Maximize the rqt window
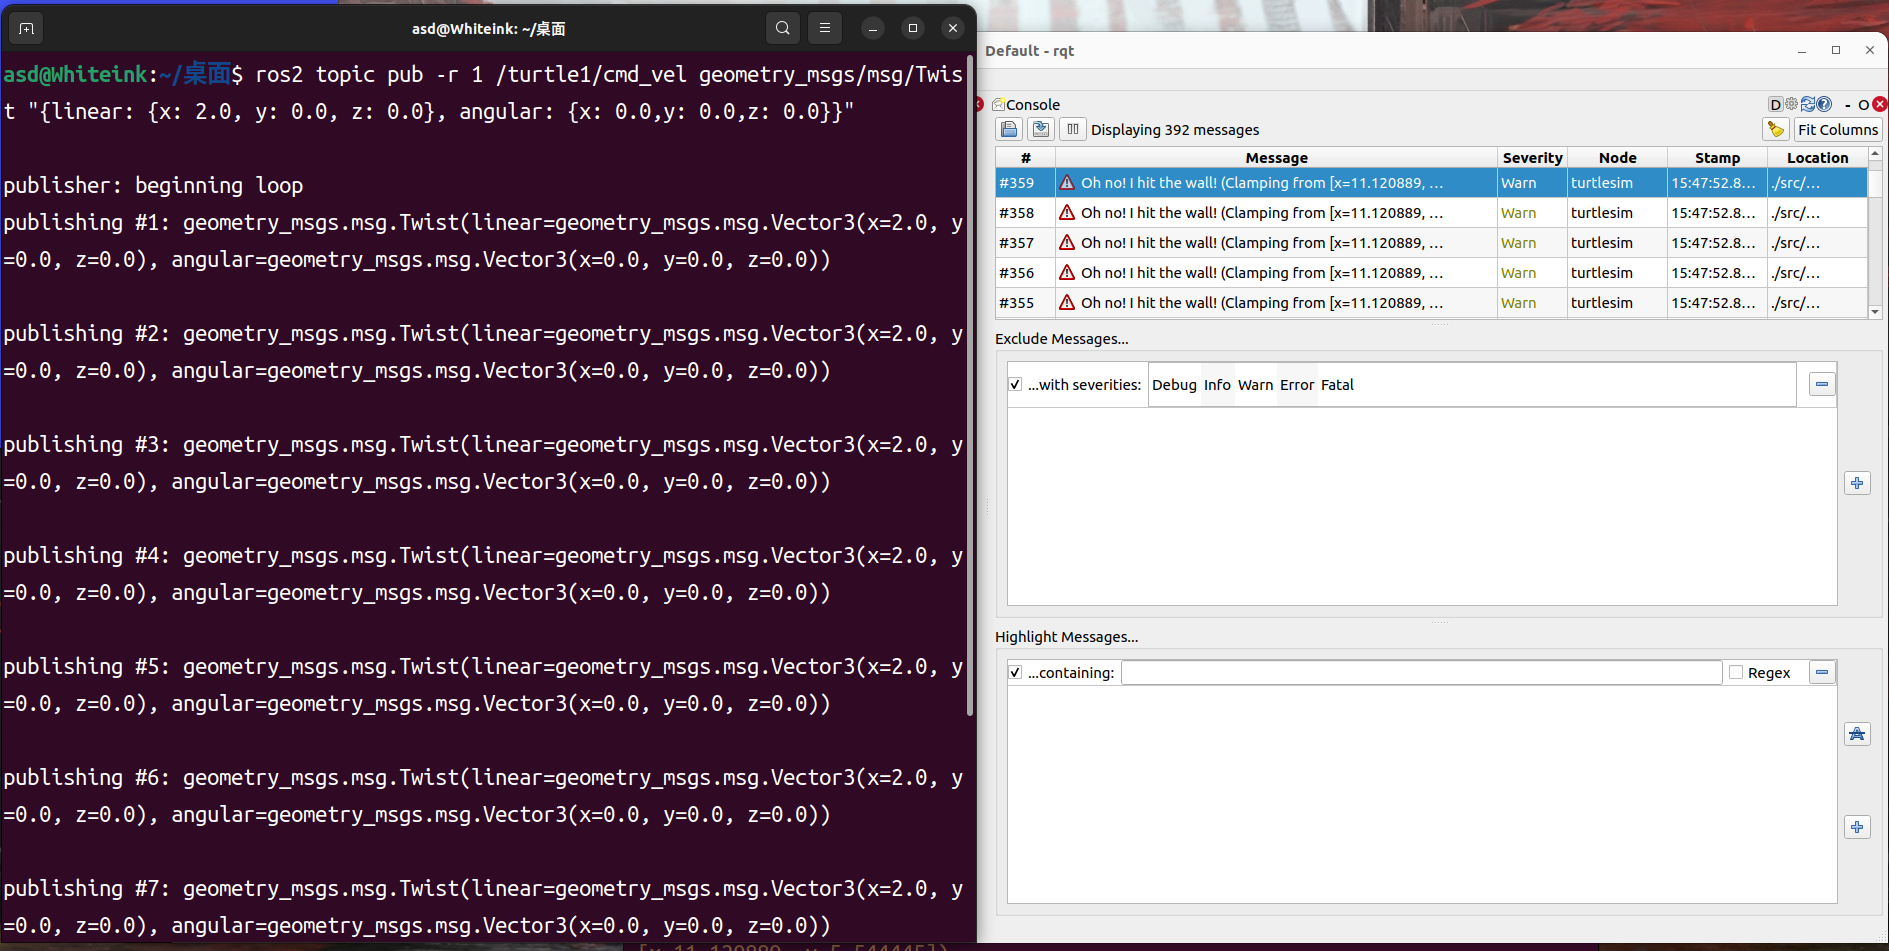This screenshot has width=1889, height=951. (x=1836, y=51)
